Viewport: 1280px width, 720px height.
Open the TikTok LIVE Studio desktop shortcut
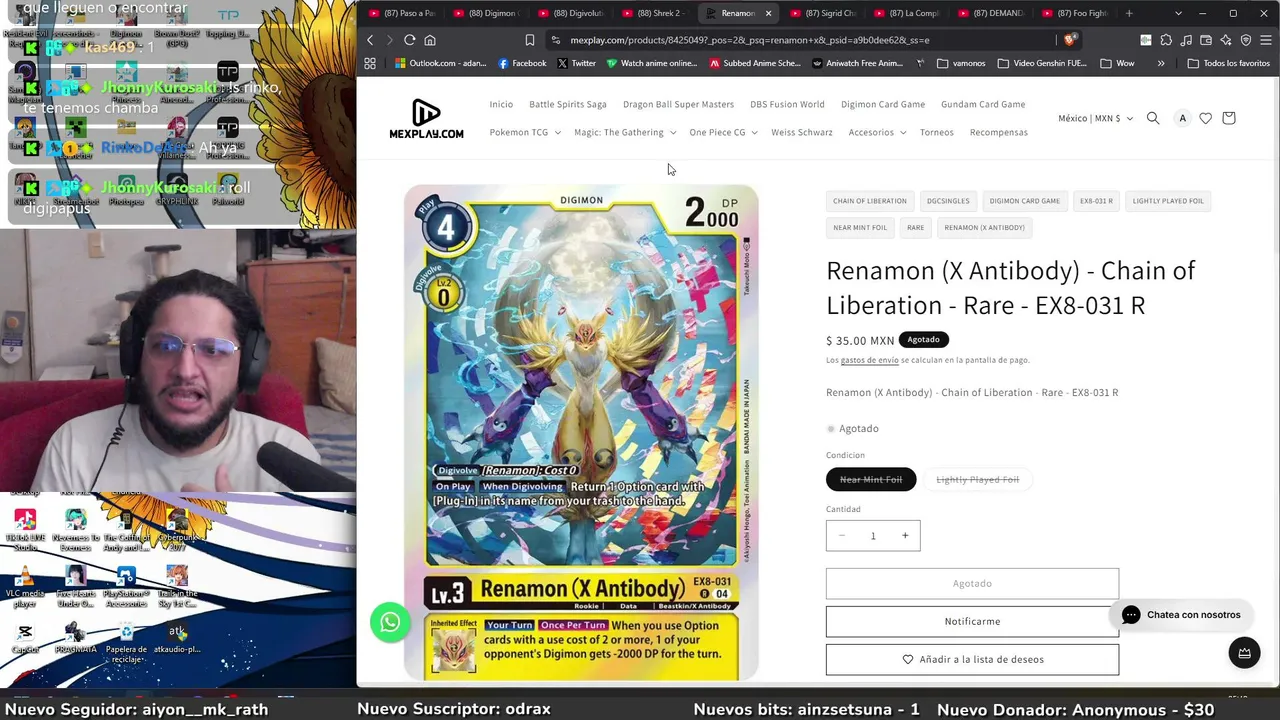point(25,530)
